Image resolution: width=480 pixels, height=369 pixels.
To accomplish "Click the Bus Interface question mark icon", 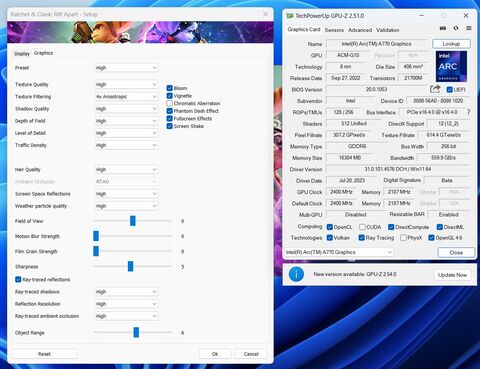I will [469, 112].
